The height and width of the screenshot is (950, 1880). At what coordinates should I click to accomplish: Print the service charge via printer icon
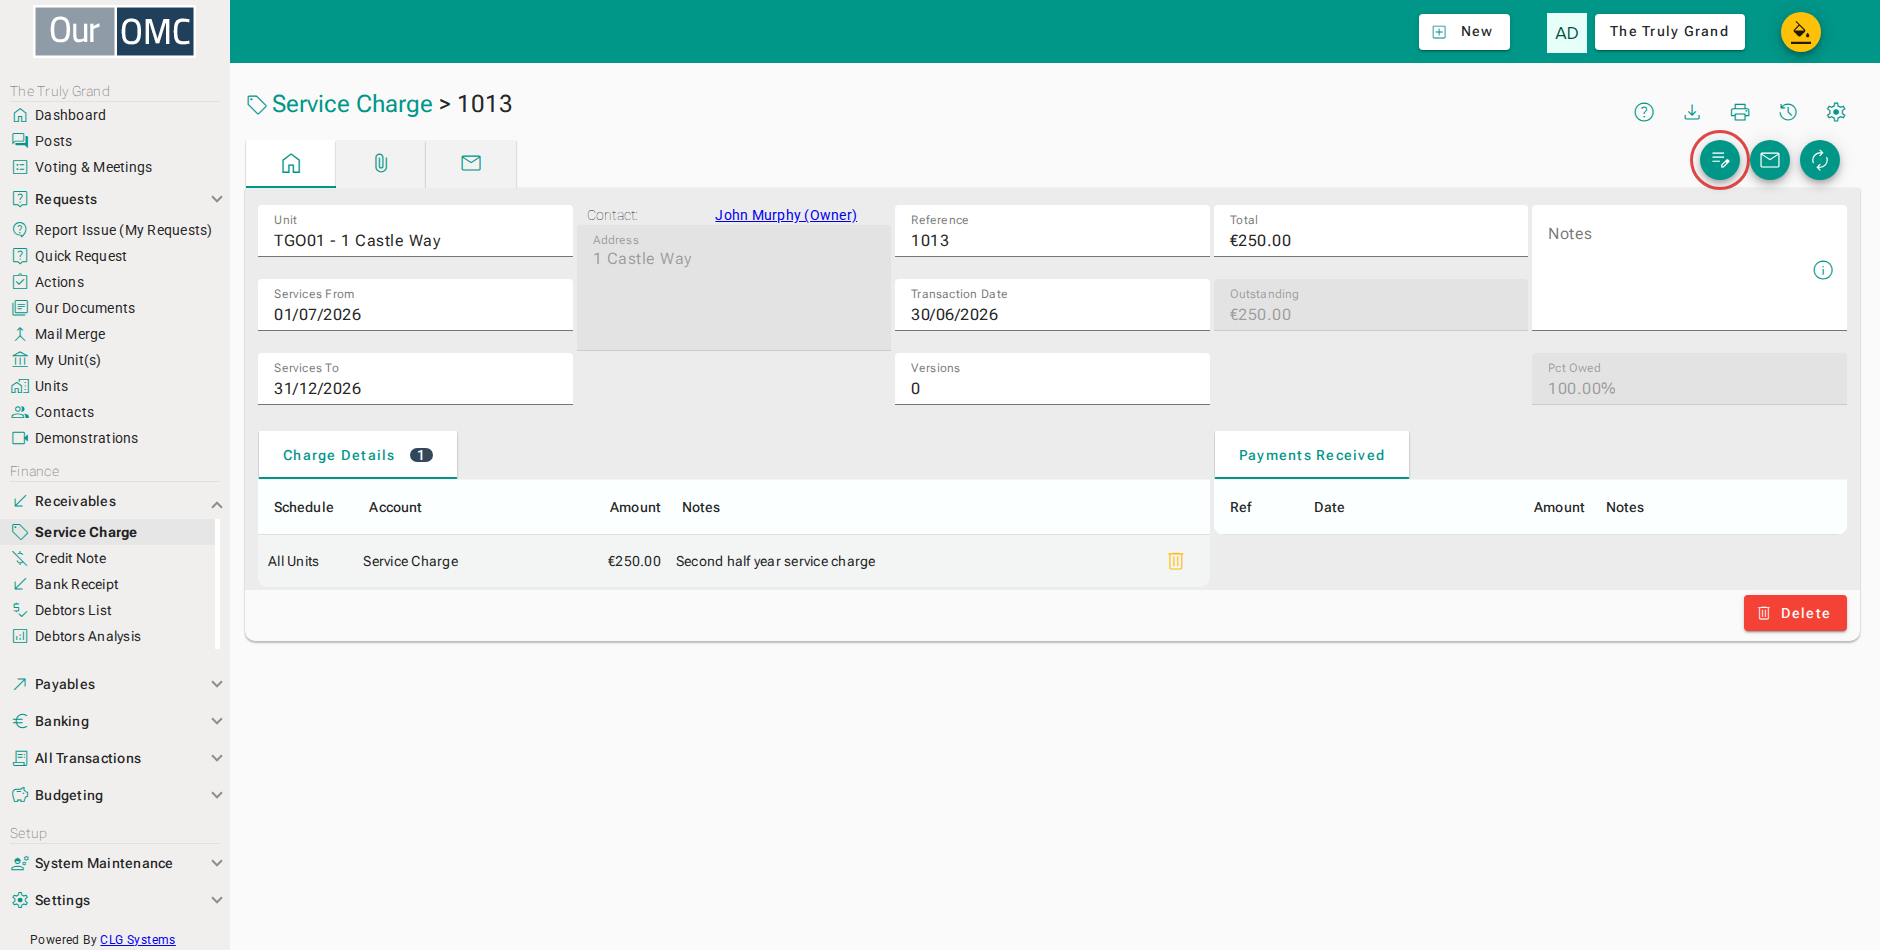[x=1740, y=112]
